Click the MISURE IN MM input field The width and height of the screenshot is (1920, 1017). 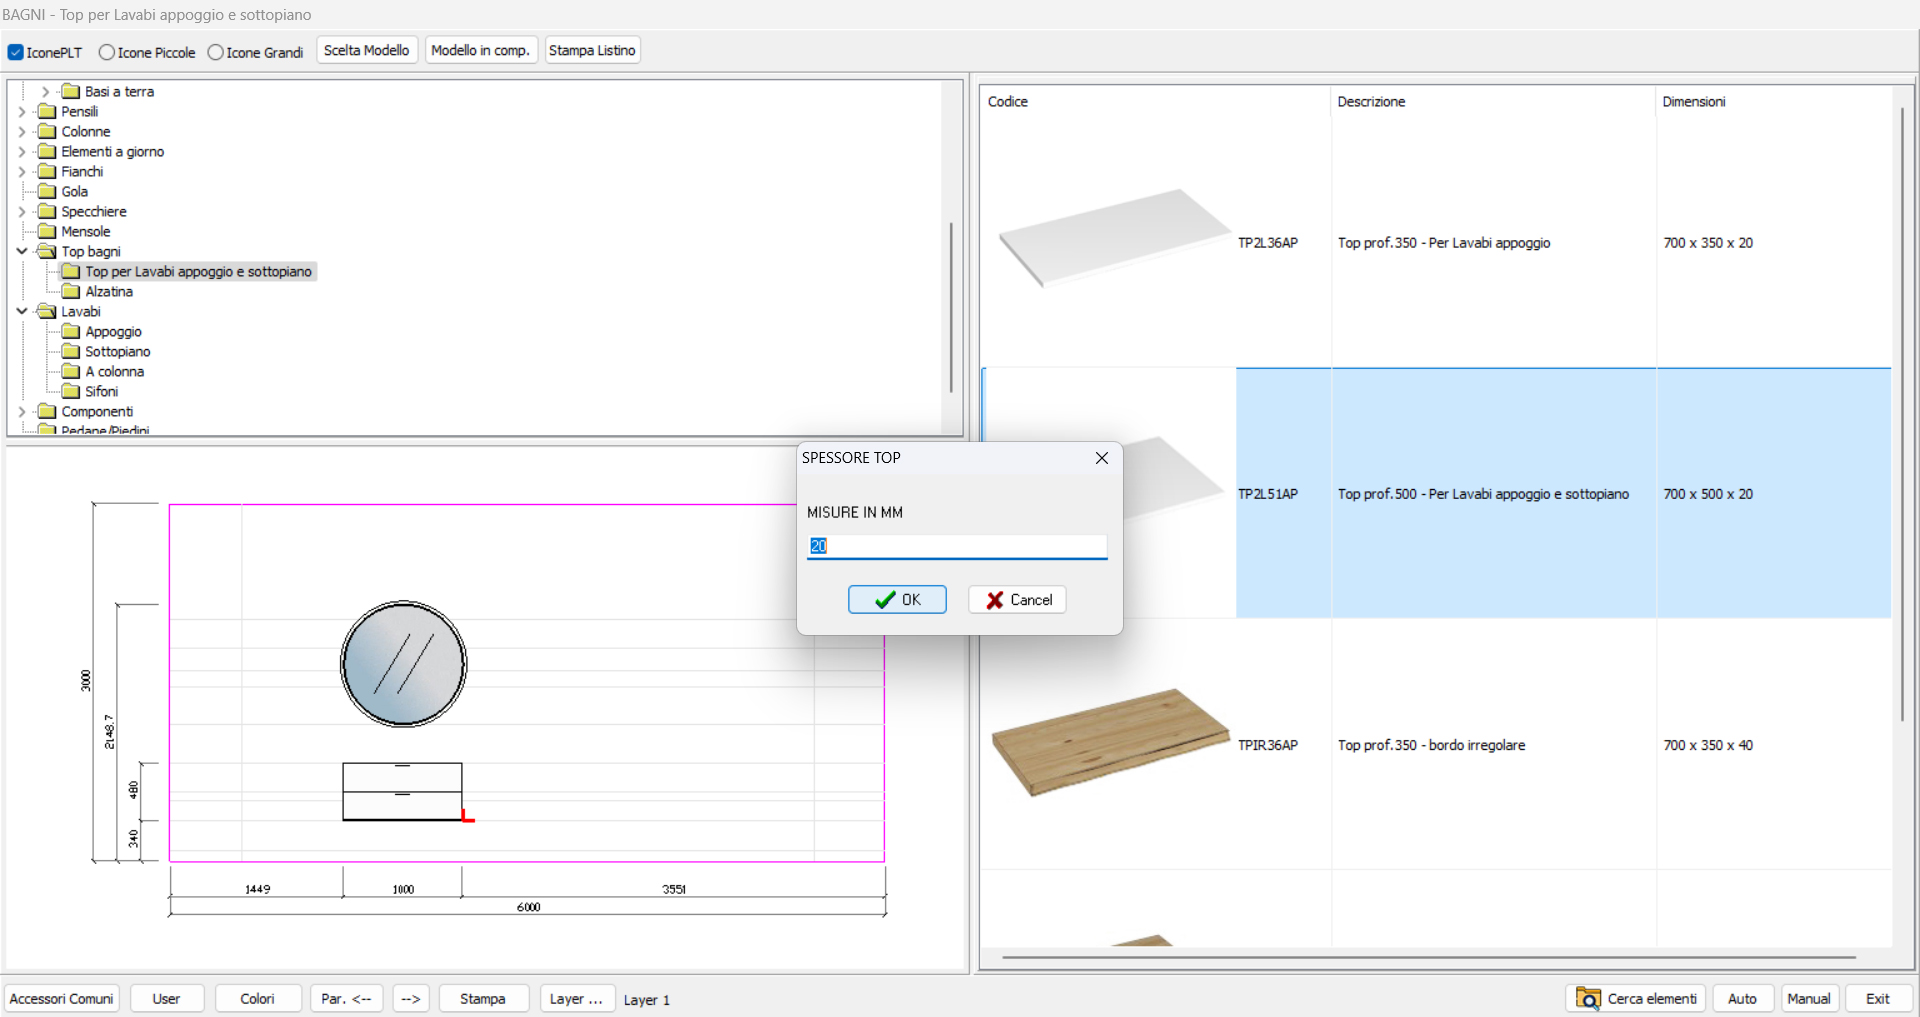(x=957, y=546)
